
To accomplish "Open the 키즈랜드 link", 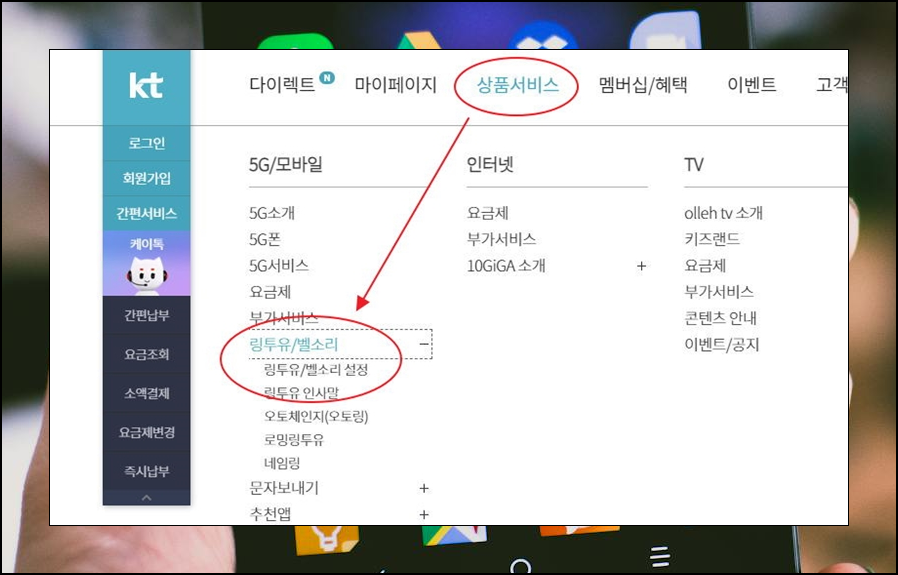I will [712, 239].
